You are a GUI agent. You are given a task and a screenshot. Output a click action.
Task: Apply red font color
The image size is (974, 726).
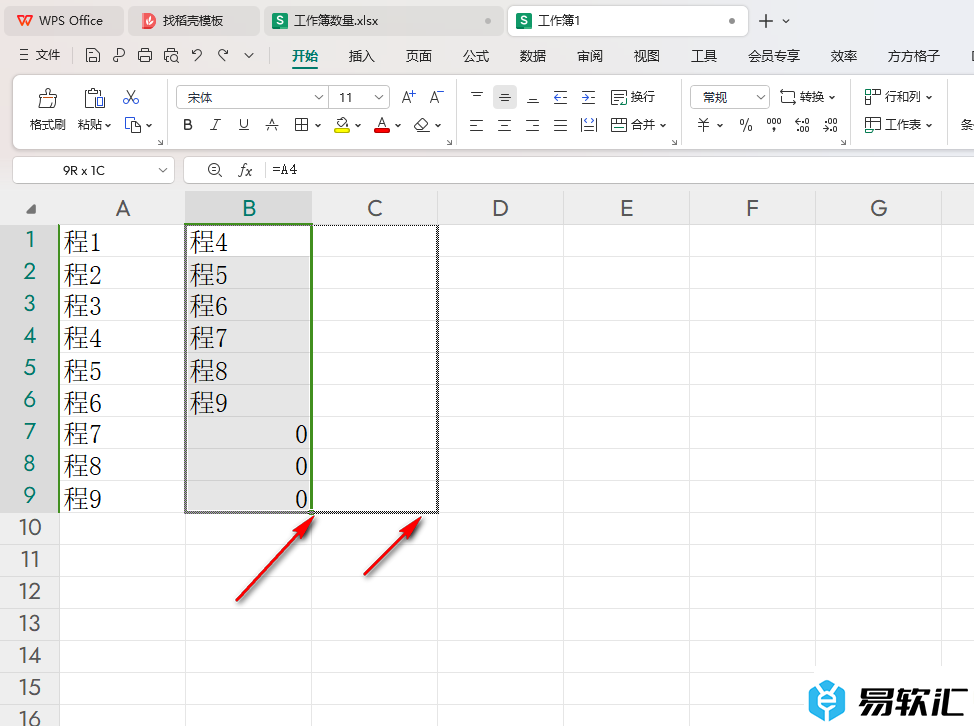point(382,125)
